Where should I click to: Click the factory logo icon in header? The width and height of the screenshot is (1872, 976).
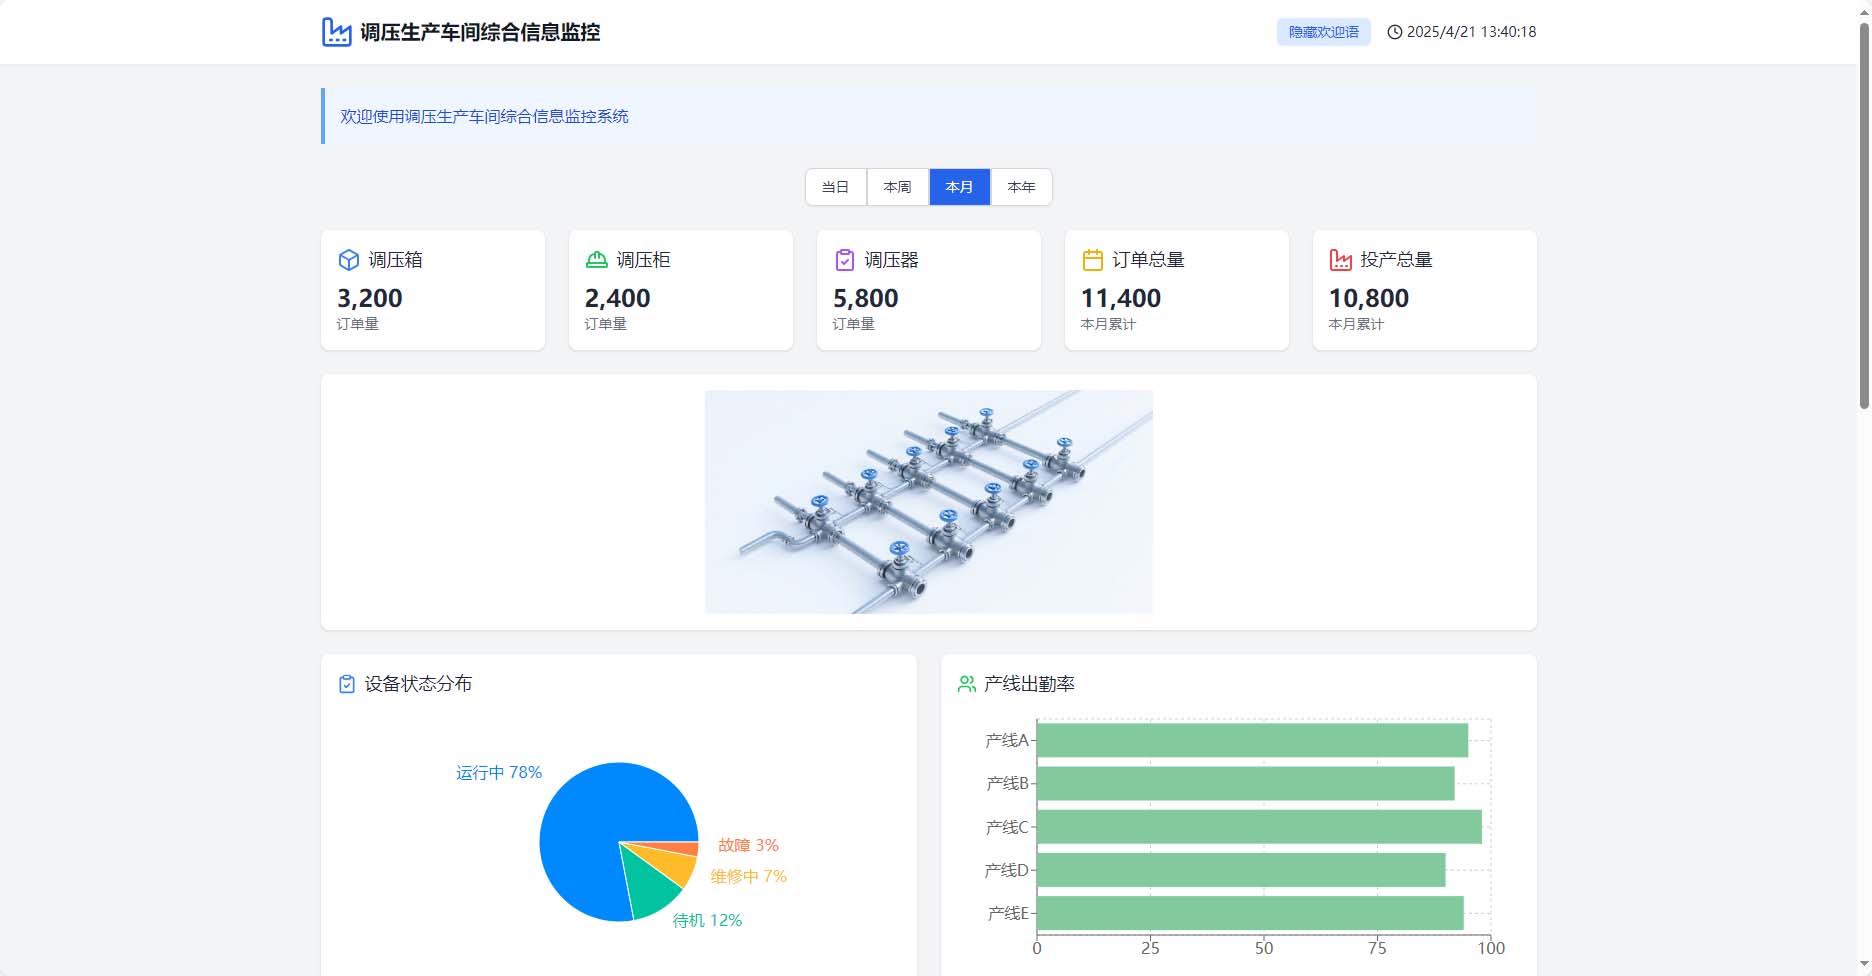336,32
